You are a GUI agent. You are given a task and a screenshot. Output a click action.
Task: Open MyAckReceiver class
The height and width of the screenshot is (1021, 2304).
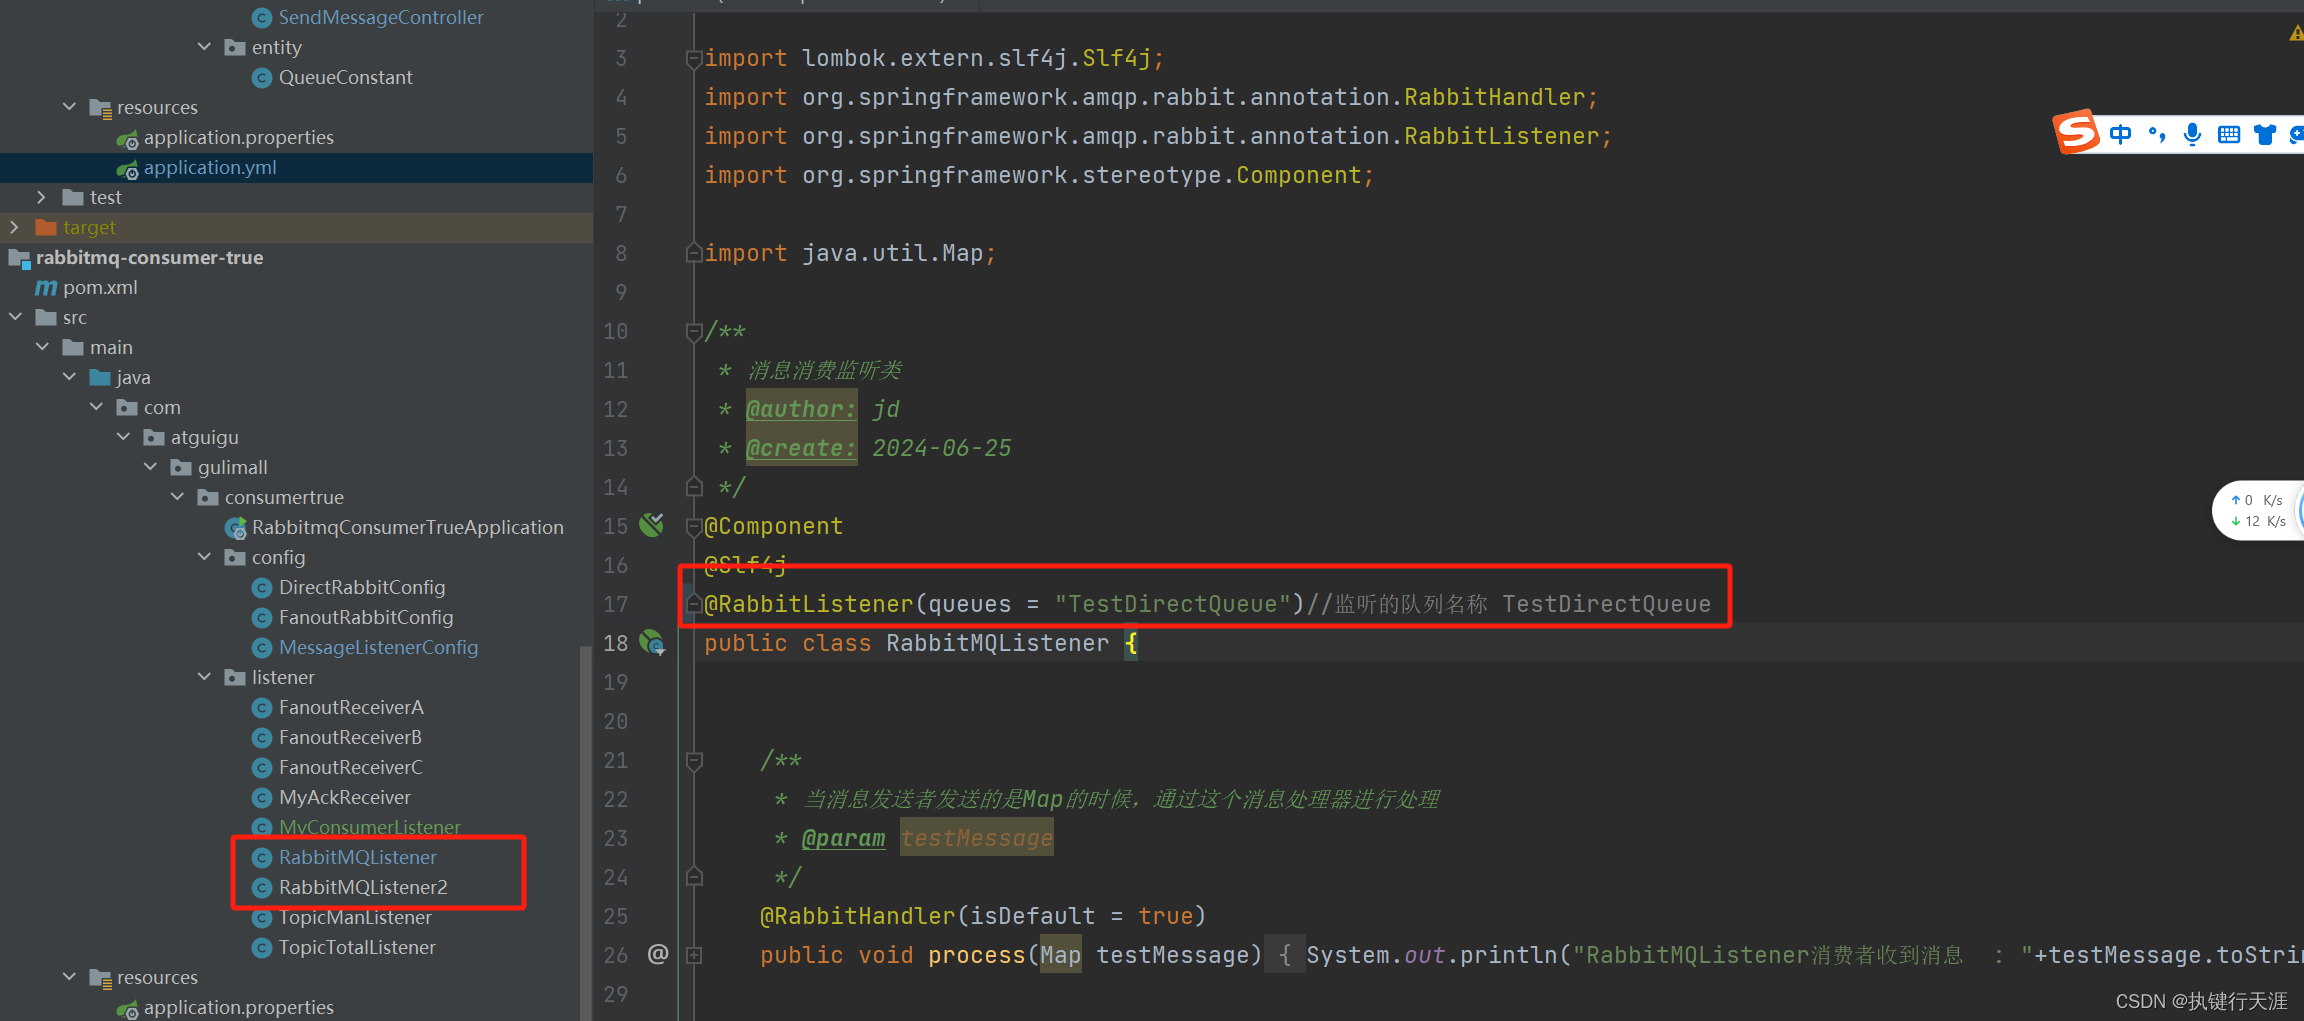click(345, 797)
